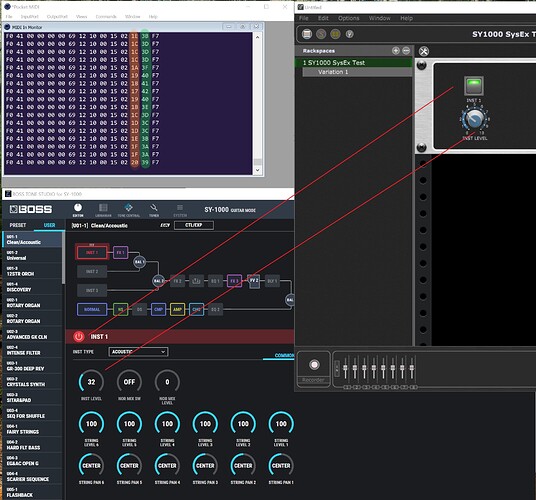Viewport: 536px width, 500px height.
Task: Select the DS distortion block
Action: (x=139, y=309)
